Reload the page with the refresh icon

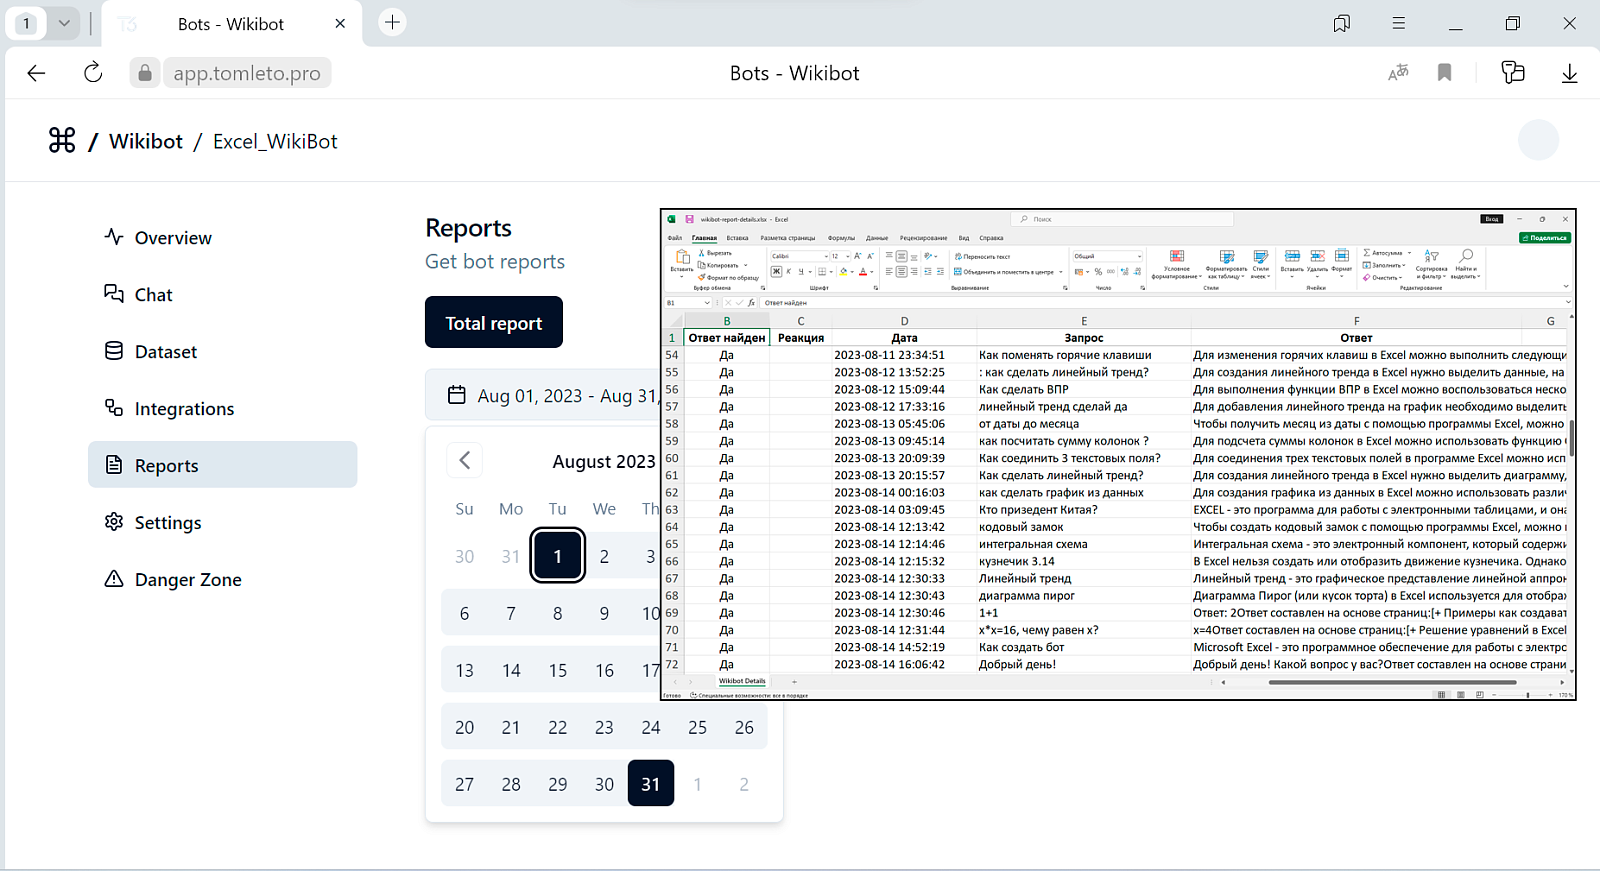(93, 73)
